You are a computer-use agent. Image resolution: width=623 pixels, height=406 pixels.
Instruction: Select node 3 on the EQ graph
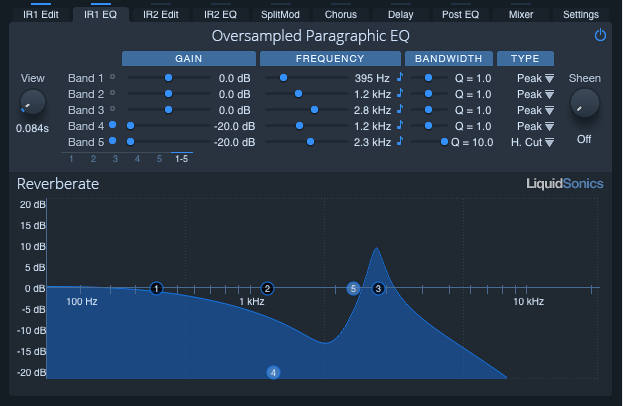tap(378, 288)
